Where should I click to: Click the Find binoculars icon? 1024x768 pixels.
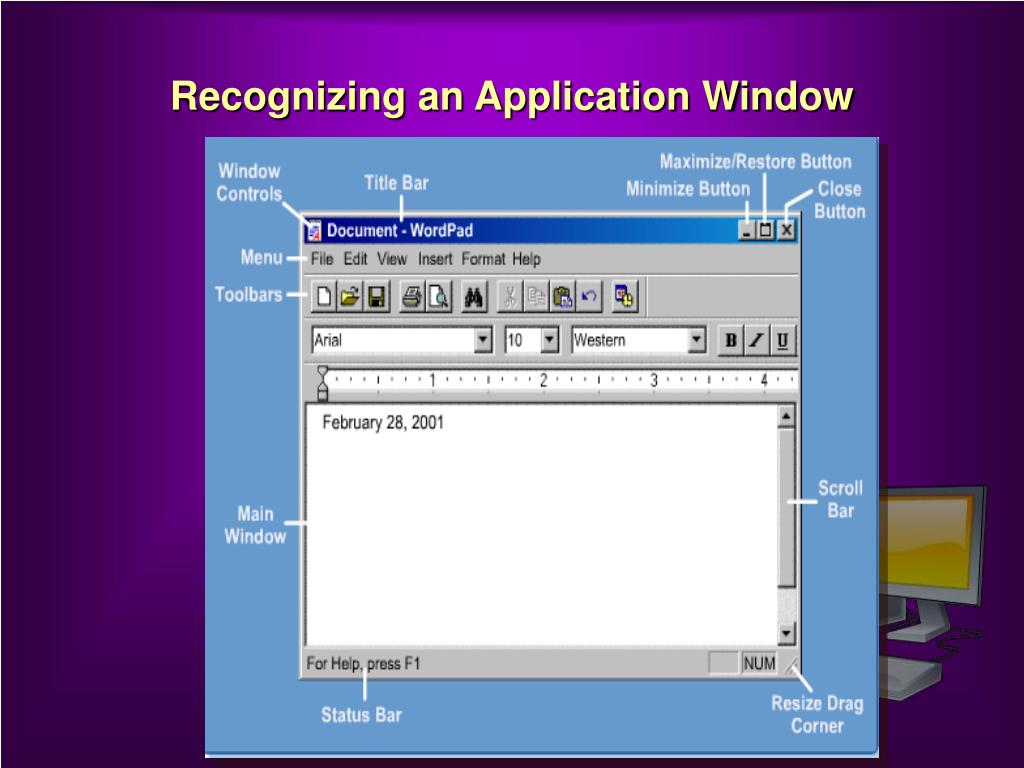pos(474,297)
